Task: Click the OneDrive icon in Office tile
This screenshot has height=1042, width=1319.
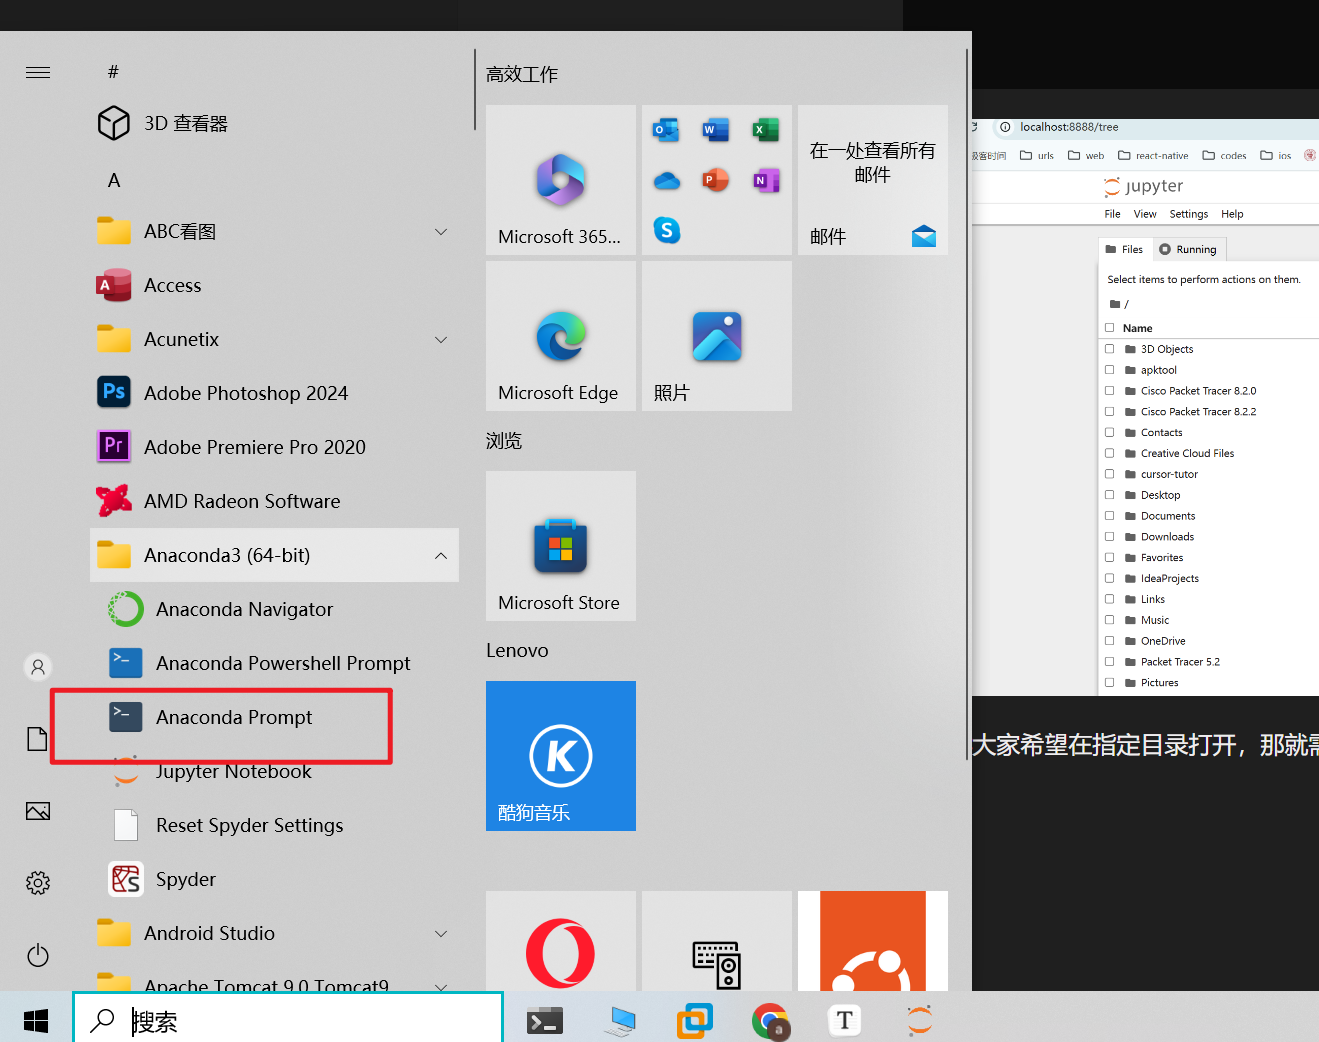Action: (666, 180)
